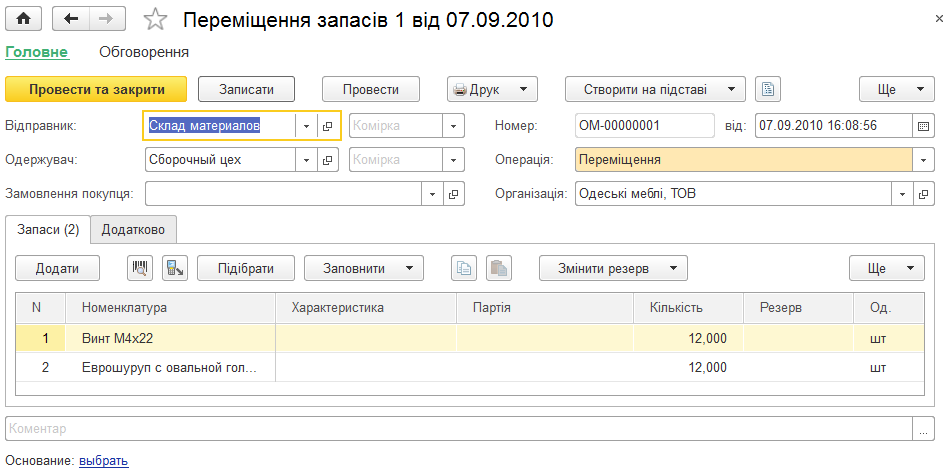Select the Додатково tab
Image resolution: width=945 pixels, height=475 pixels.
133,230
